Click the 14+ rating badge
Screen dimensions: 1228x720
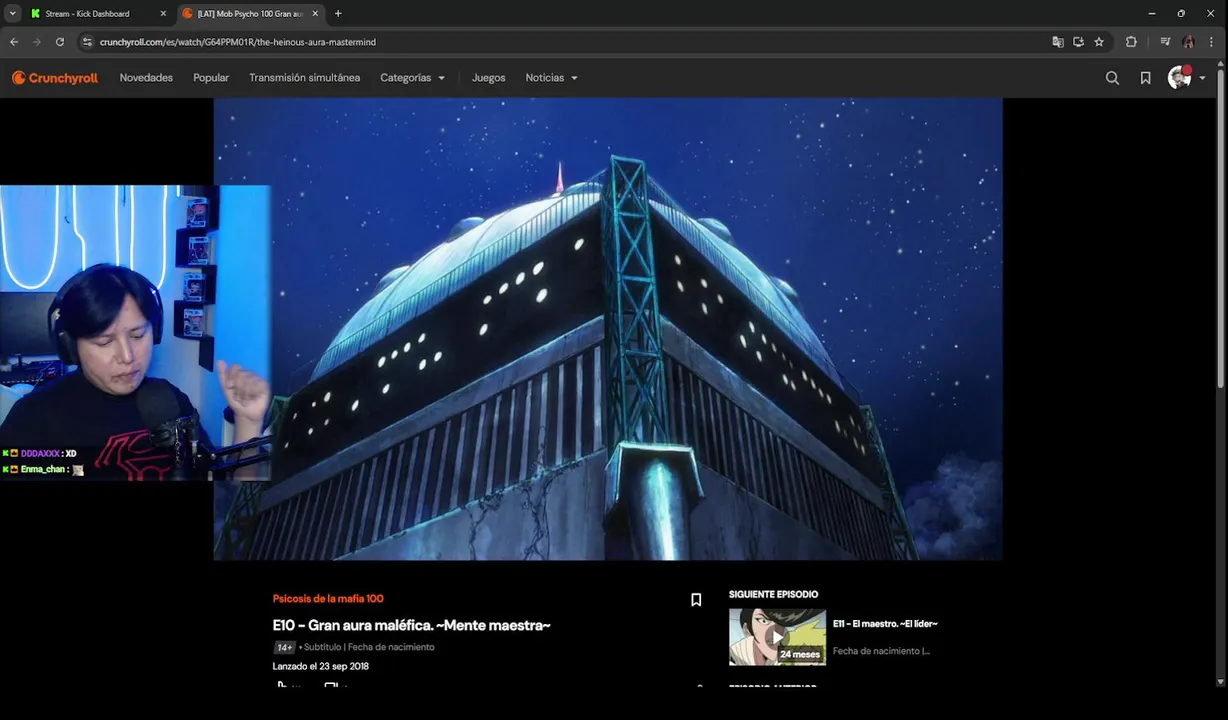284,647
